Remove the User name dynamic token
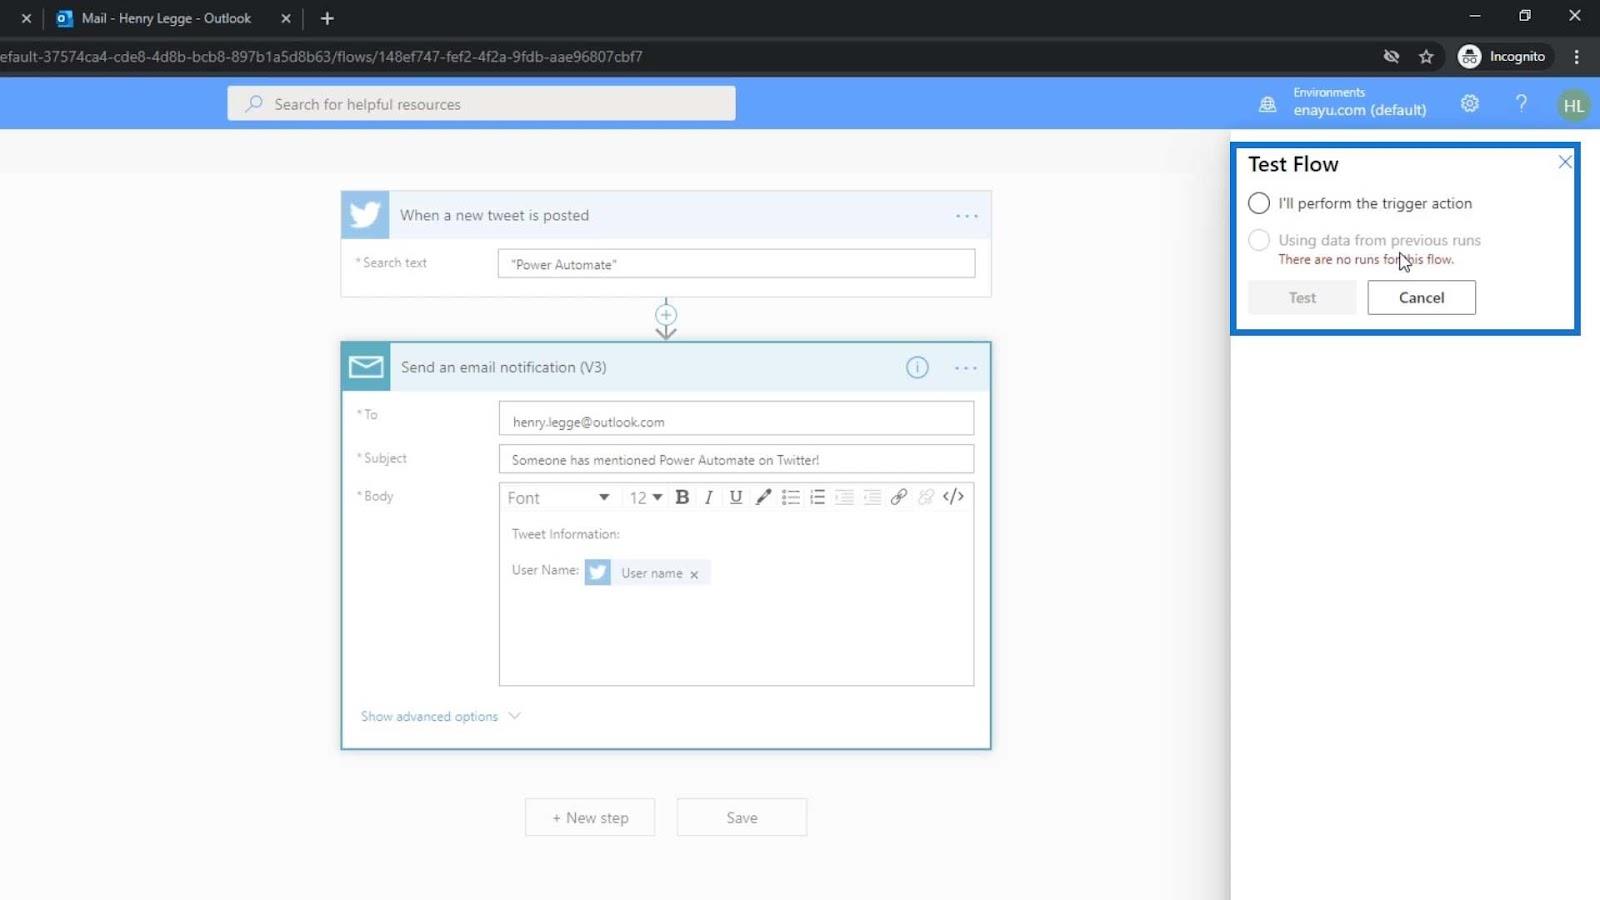This screenshot has height=900, width=1600. coord(694,574)
